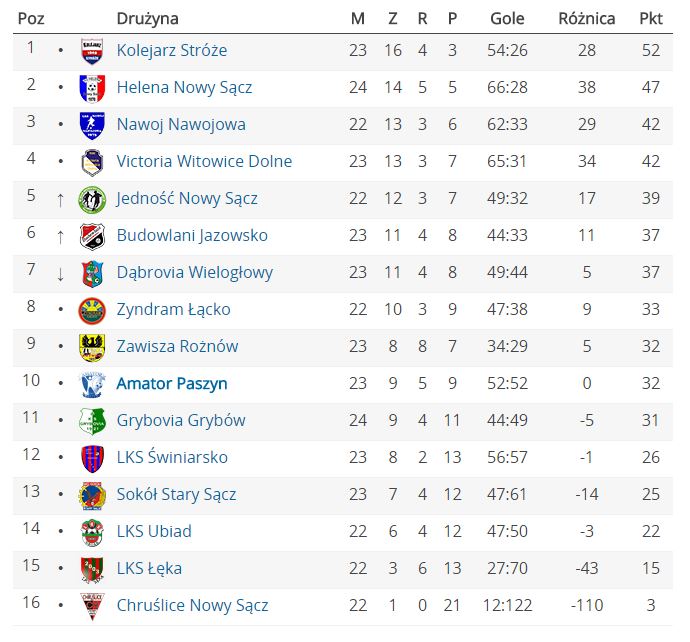Click the Victoria Witowice Dolne club badge

pyautogui.click(x=92, y=162)
